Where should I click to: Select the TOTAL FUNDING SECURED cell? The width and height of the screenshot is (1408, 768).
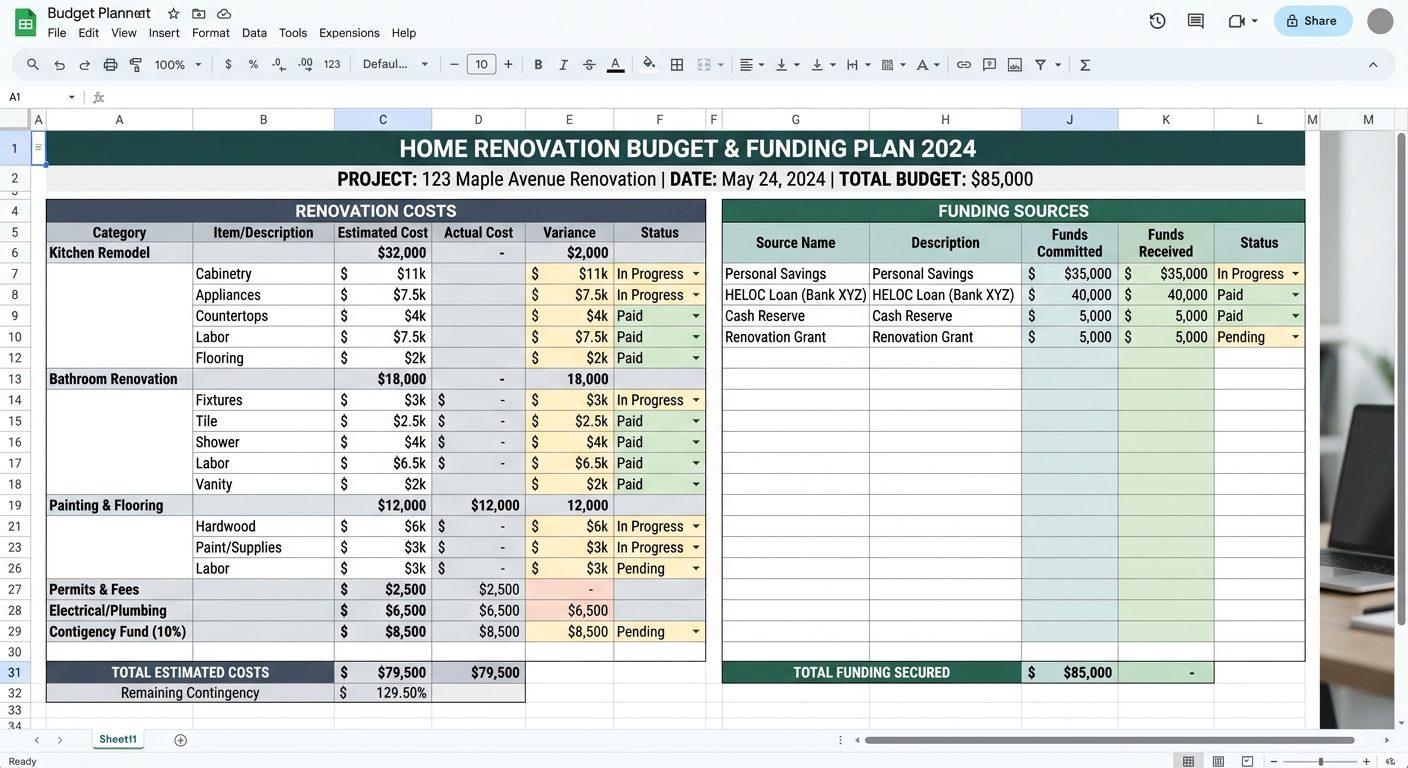point(872,672)
